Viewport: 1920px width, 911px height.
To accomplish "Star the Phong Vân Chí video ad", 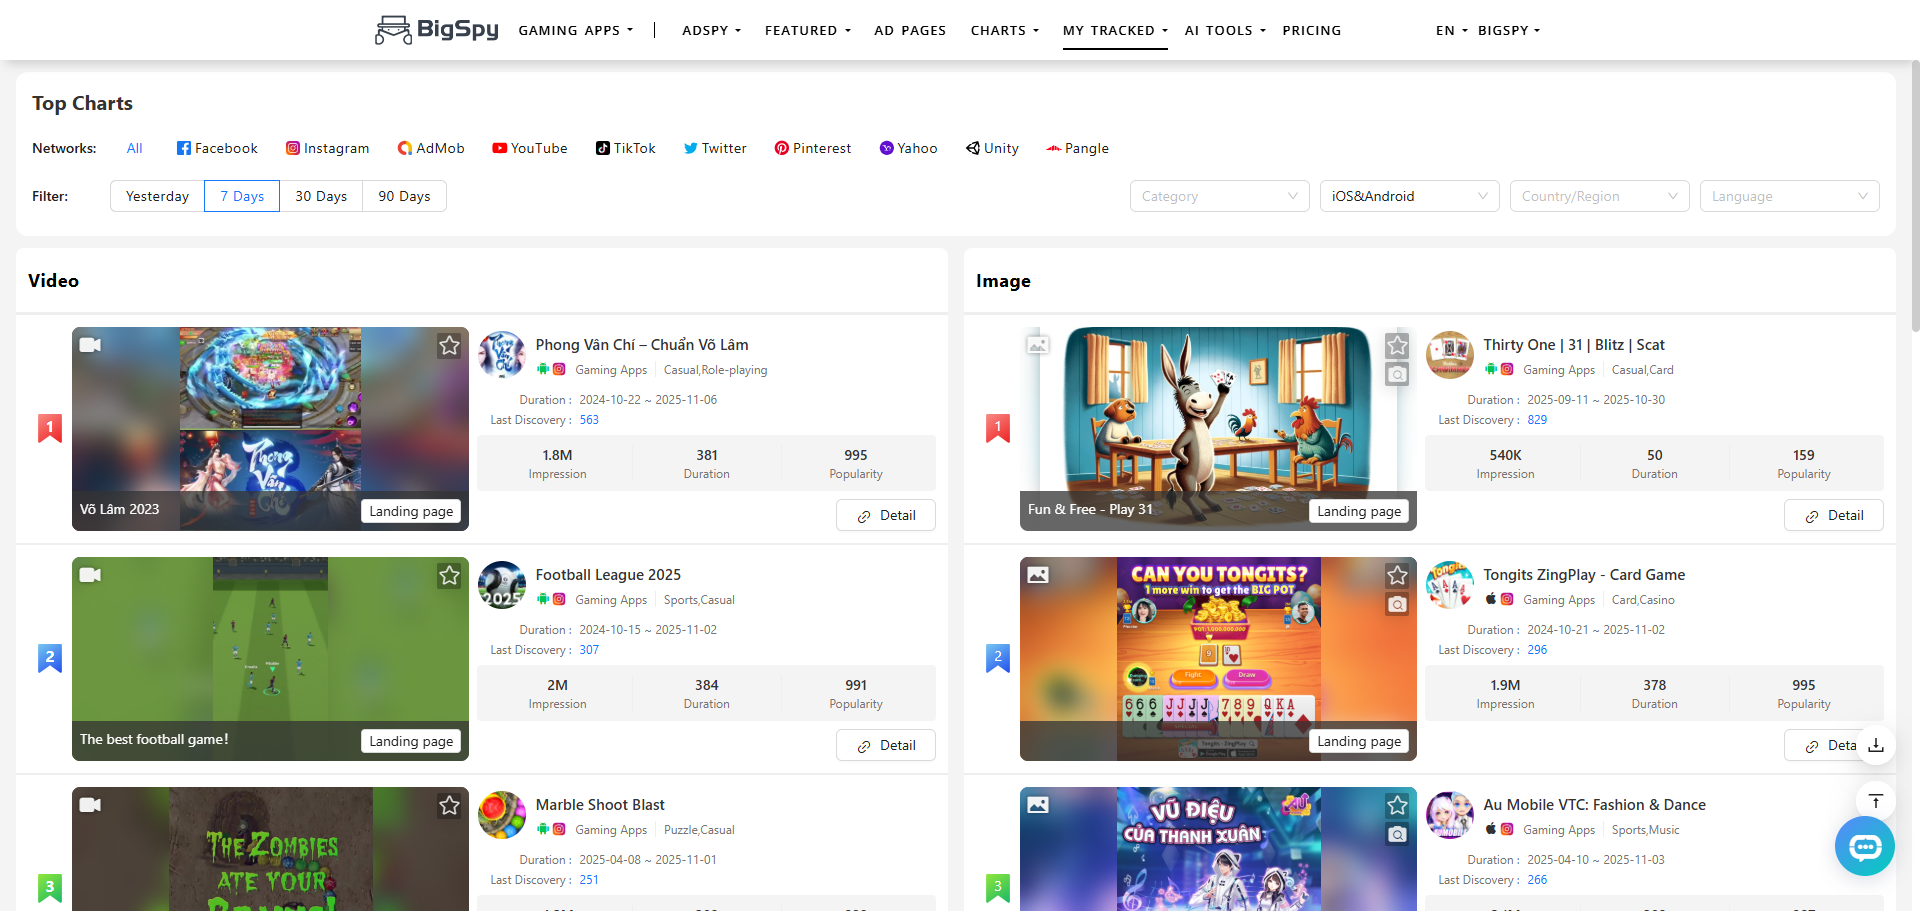I will pyautogui.click(x=448, y=345).
